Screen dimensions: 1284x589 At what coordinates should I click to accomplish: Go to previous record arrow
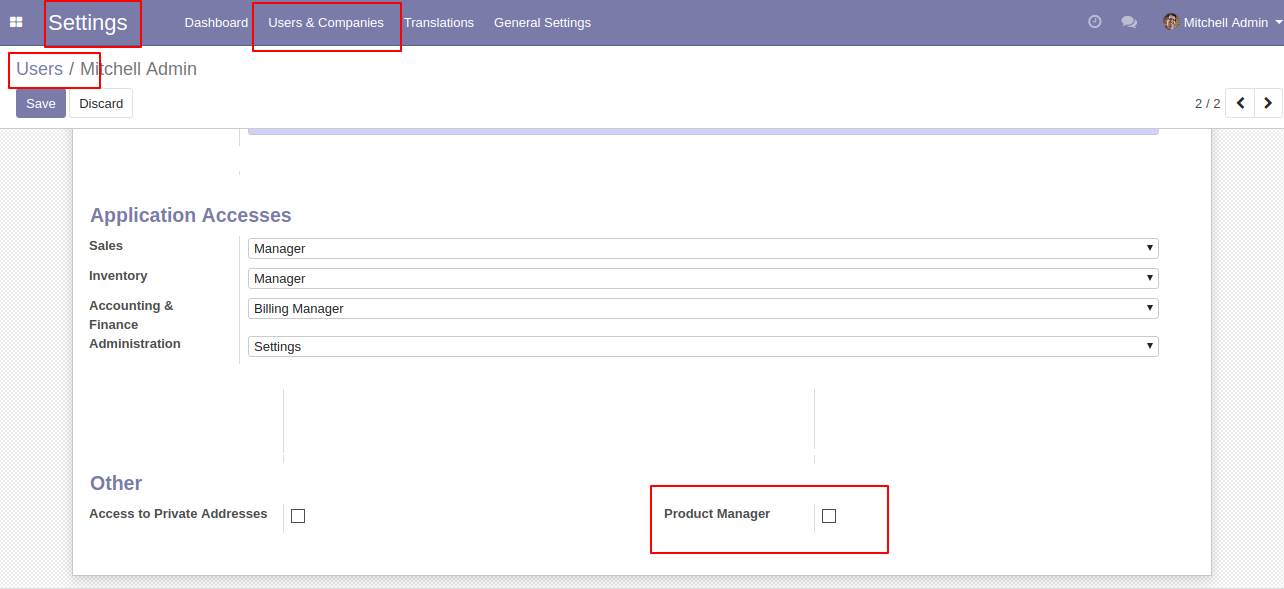(1240, 103)
